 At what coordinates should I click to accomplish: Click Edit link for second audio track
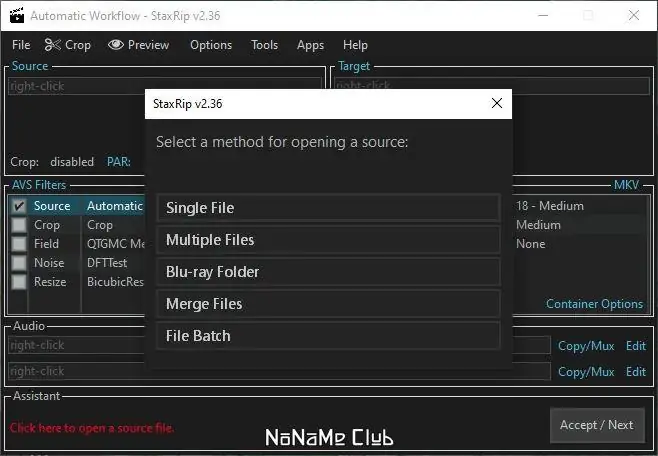pos(636,372)
